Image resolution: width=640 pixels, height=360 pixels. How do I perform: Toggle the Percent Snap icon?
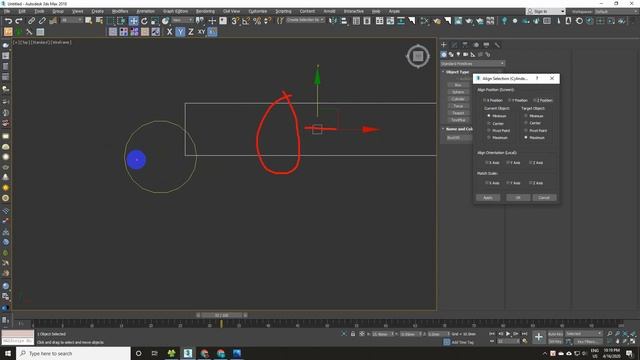[x=257, y=21]
